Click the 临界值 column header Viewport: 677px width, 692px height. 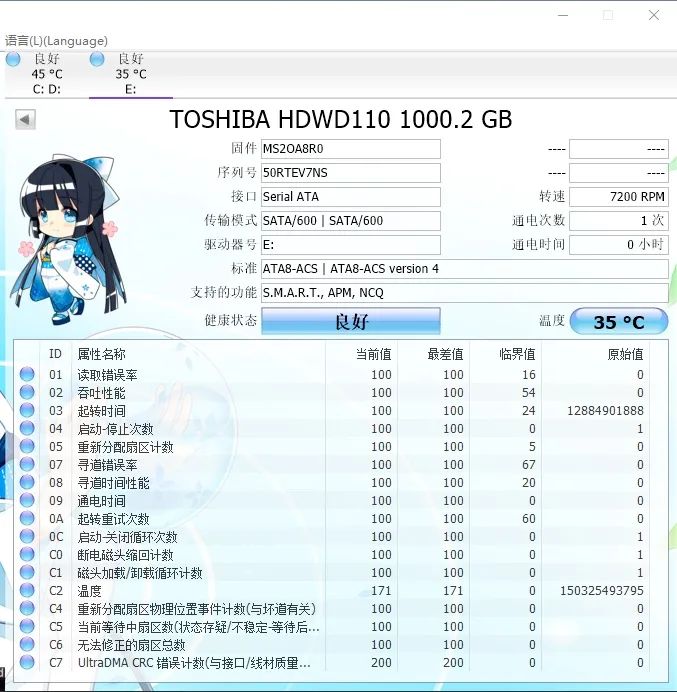[517, 354]
